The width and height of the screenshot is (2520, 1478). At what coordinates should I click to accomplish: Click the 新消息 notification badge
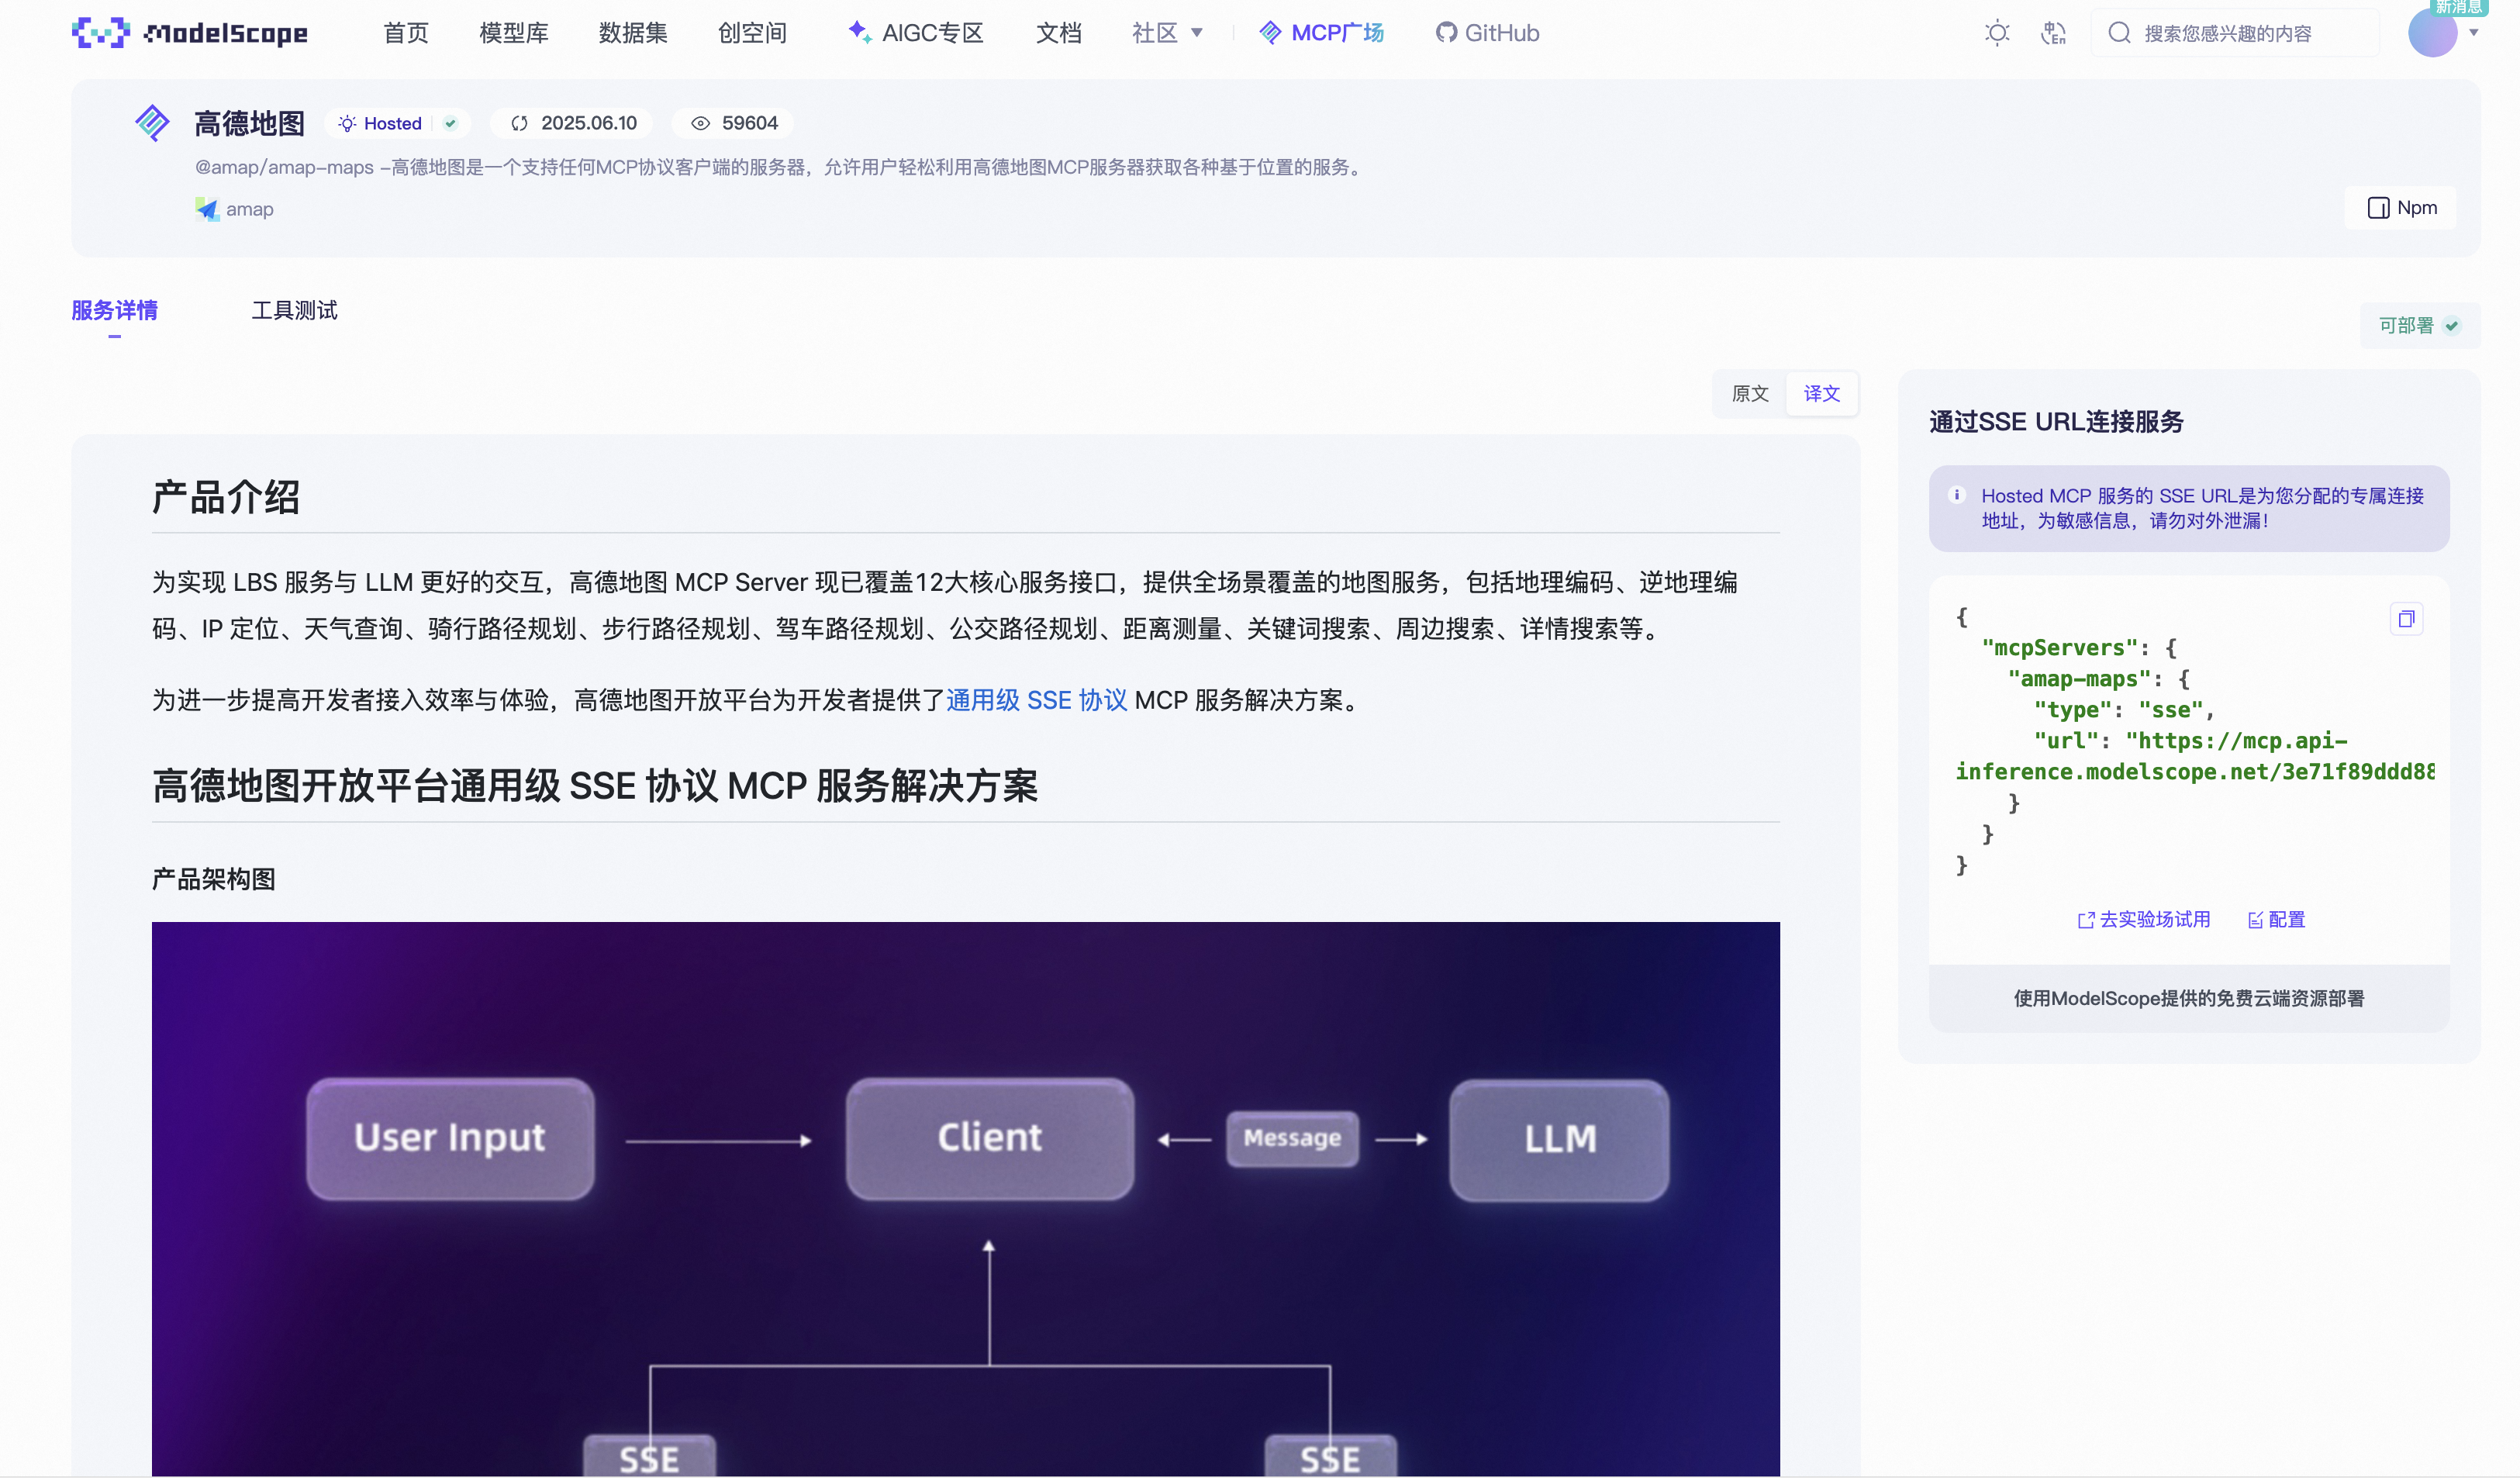2457,7
